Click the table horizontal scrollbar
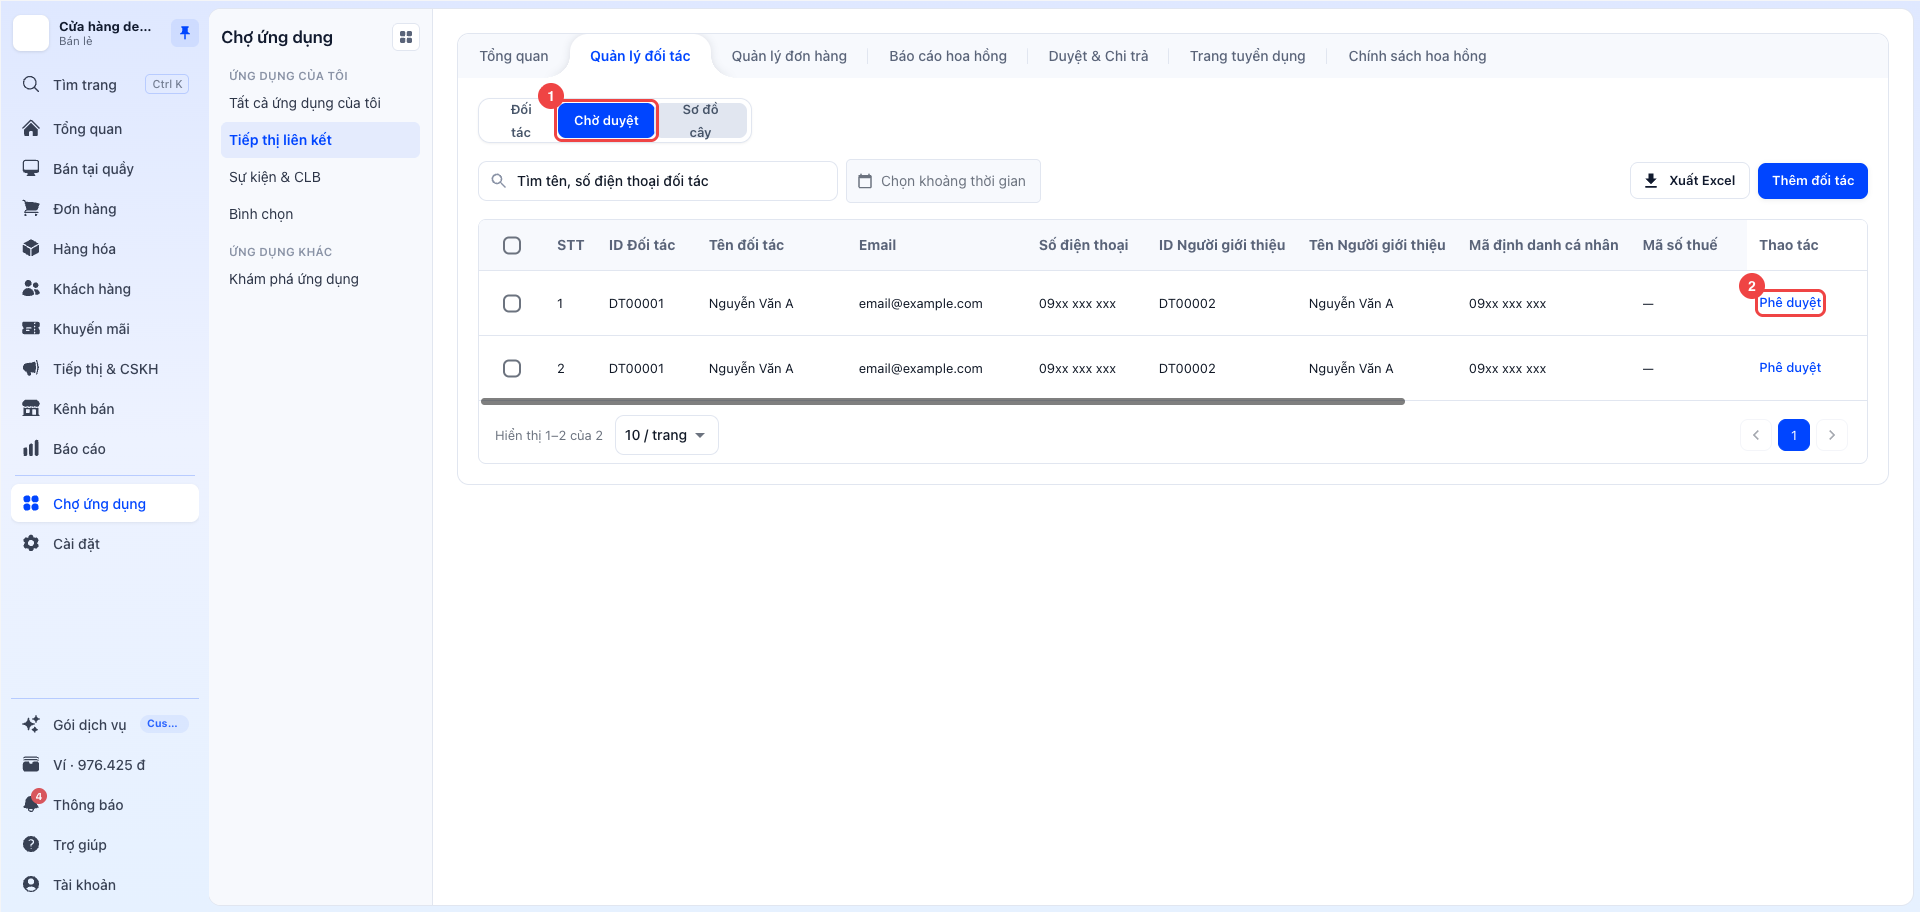Image resolution: width=1920 pixels, height=912 pixels. [943, 401]
